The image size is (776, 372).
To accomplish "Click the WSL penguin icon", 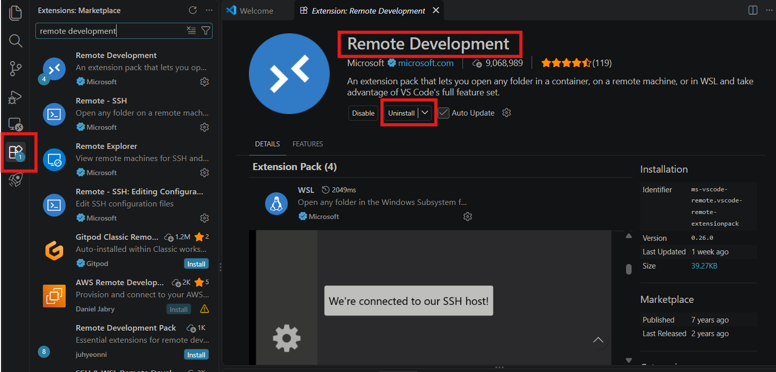I will [x=277, y=203].
